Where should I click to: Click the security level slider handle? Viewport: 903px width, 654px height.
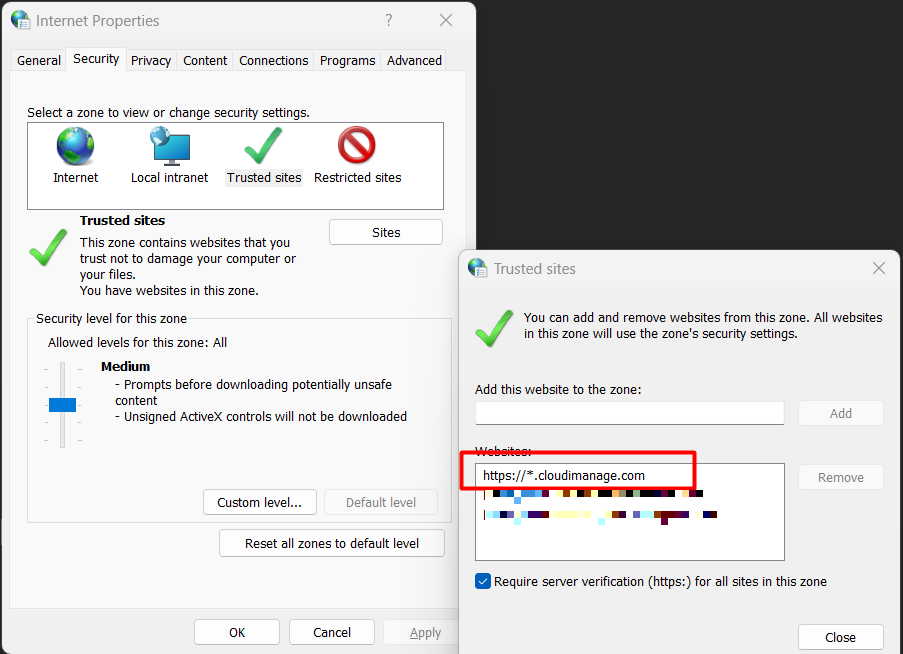[62, 404]
